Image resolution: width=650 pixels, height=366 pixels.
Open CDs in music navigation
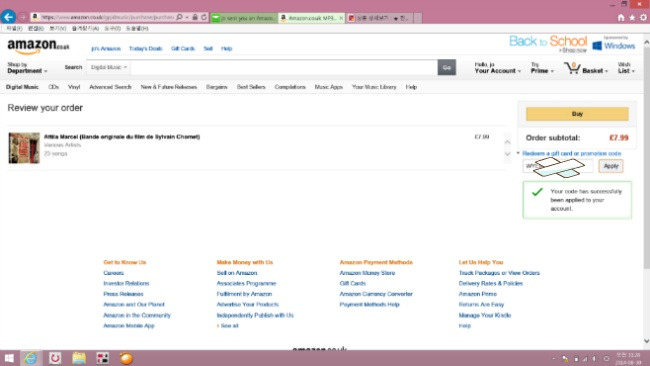pyautogui.click(x=53, y=87)
